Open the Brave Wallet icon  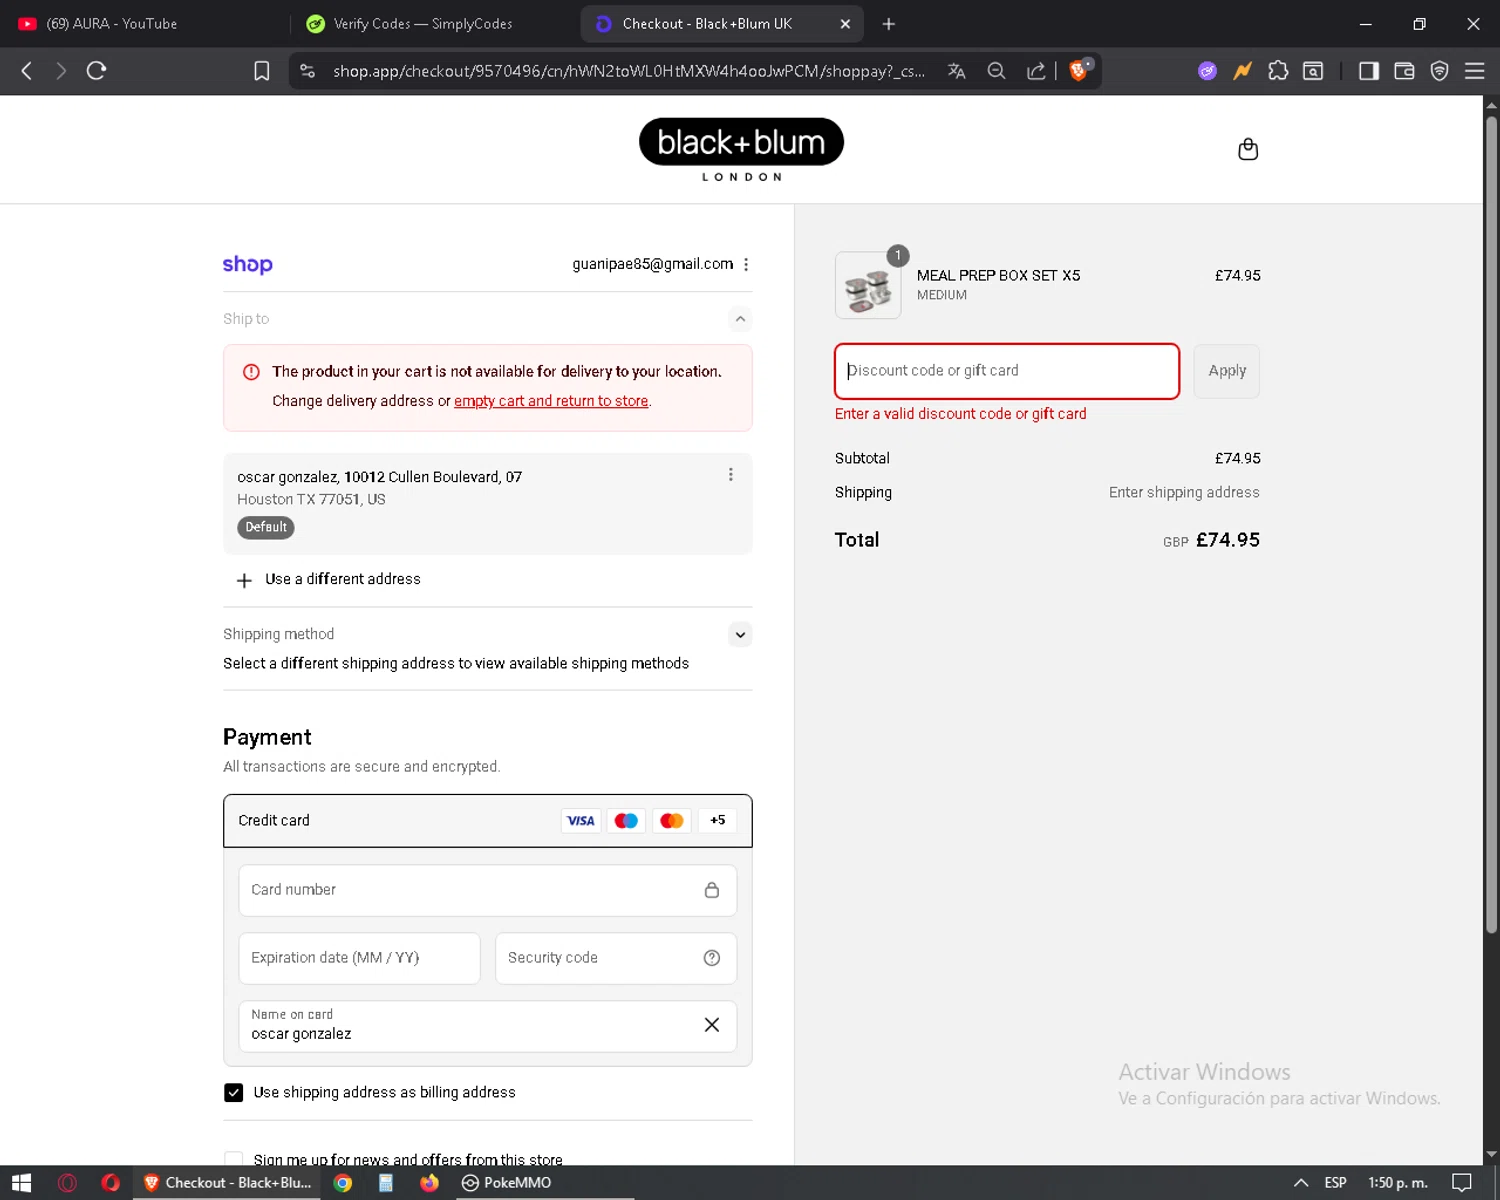click(1404, 71)
